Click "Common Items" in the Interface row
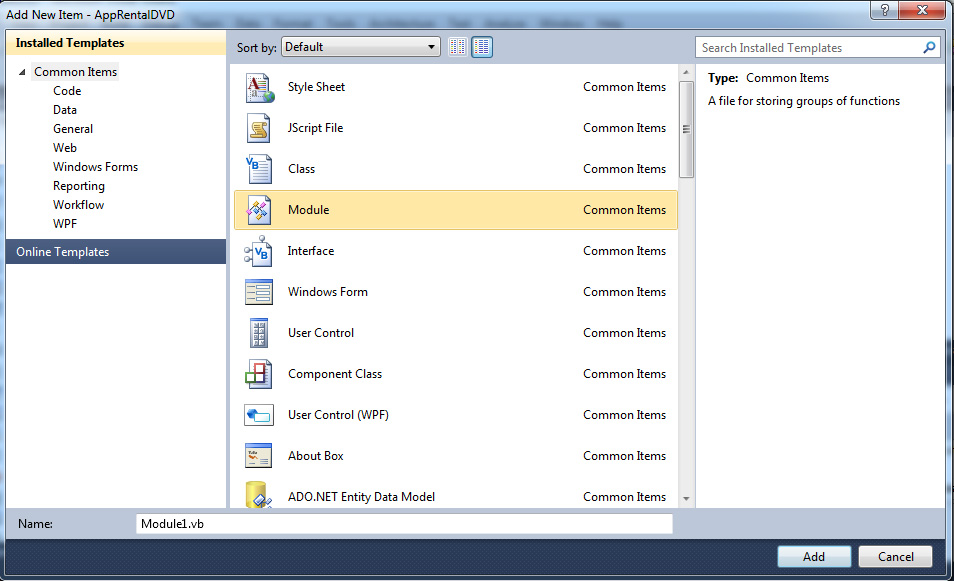954x581 pixels. pos(625,251)
